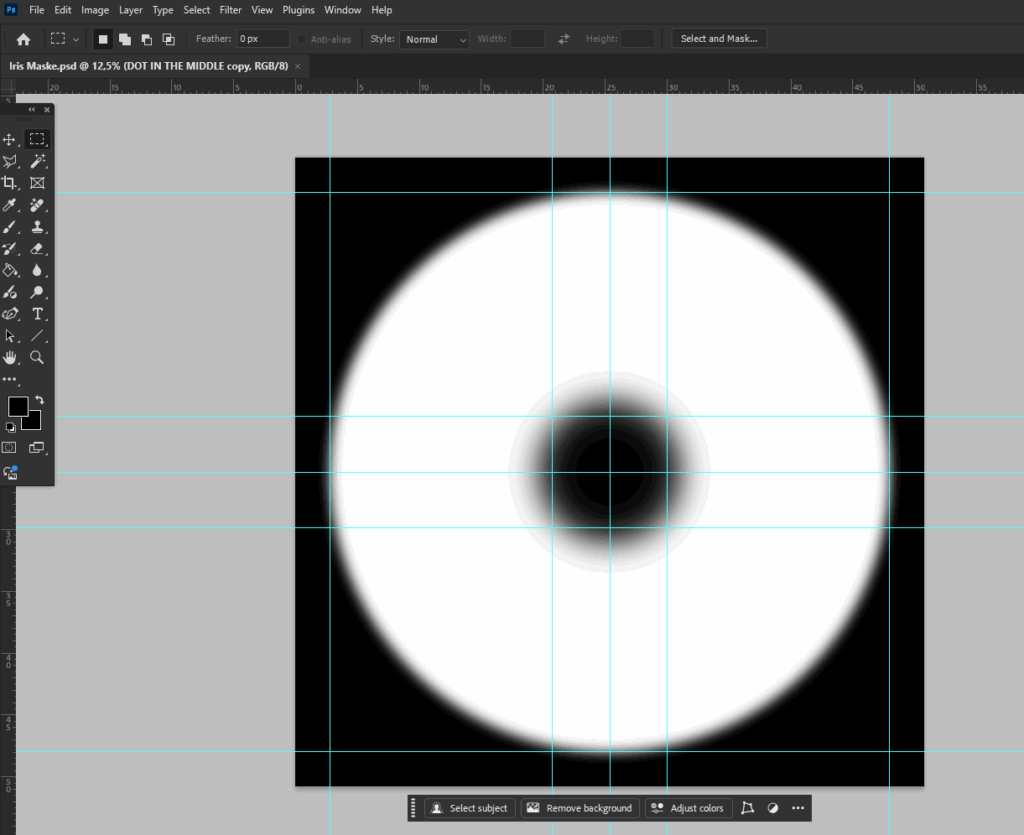Click the Select and Mask button
Viewport: 1024px width, 835px height.
(718, 38)
